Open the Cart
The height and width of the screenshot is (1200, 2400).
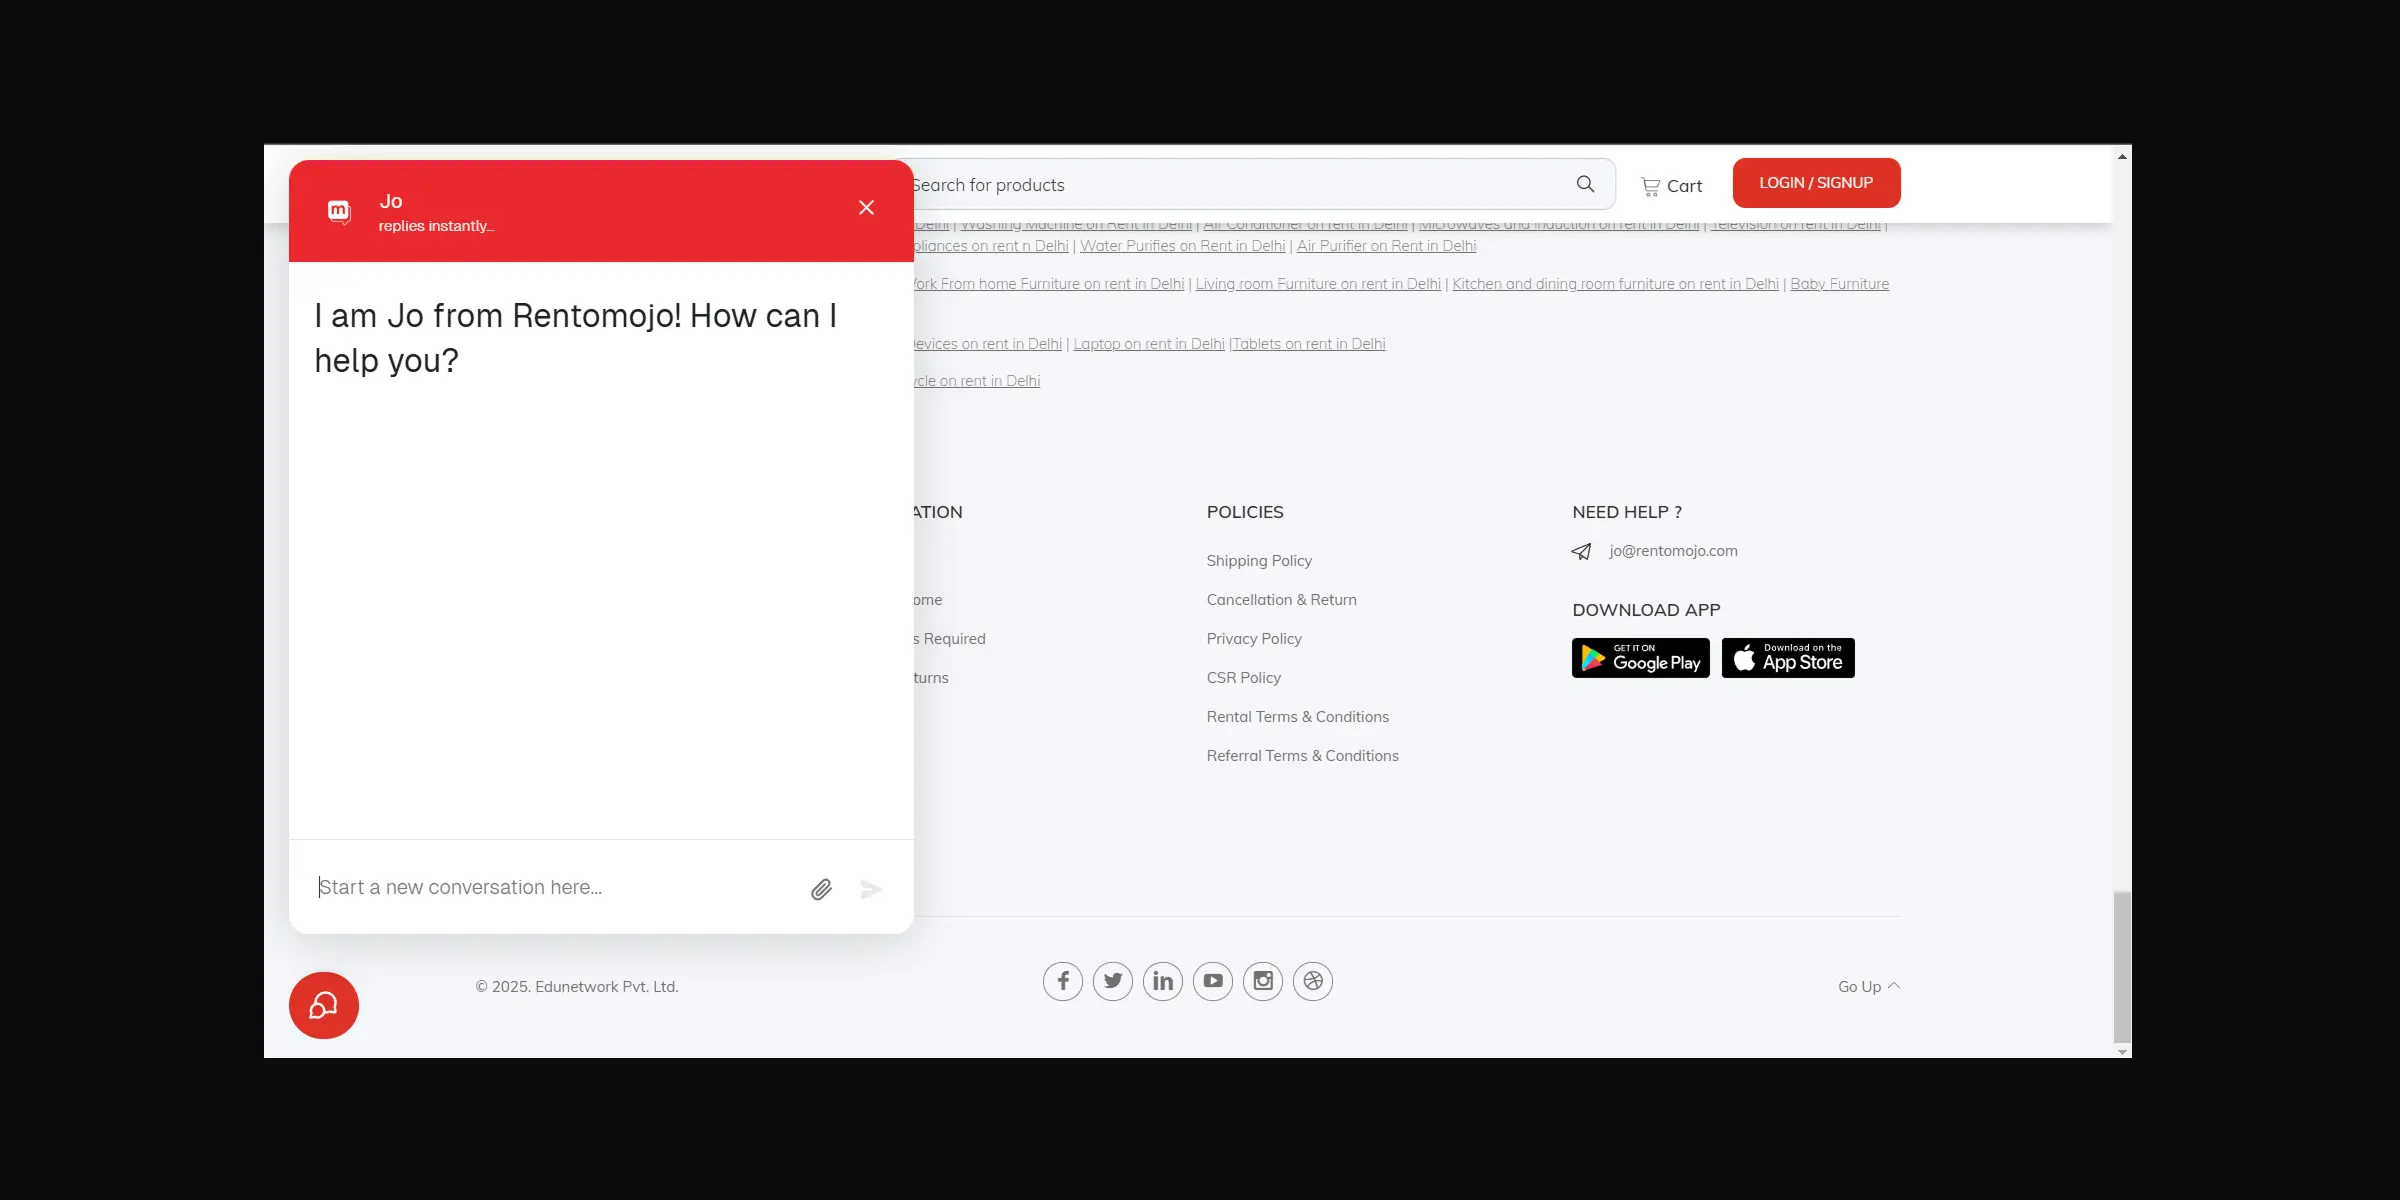[1671, 186]
